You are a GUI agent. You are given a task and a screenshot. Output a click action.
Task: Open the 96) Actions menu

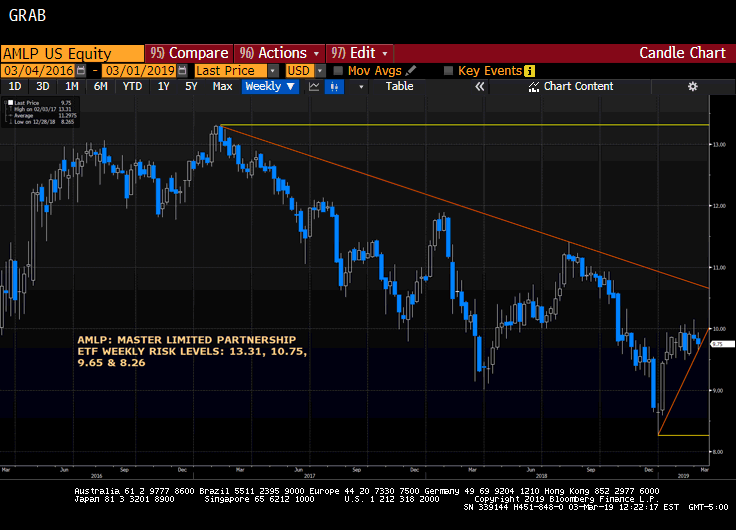coord(279,53)
